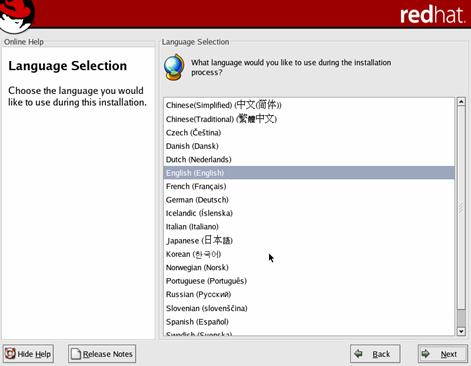Select Portuguese (Português)
Viewport: 471px width, 366px height.
pos(309,281)
